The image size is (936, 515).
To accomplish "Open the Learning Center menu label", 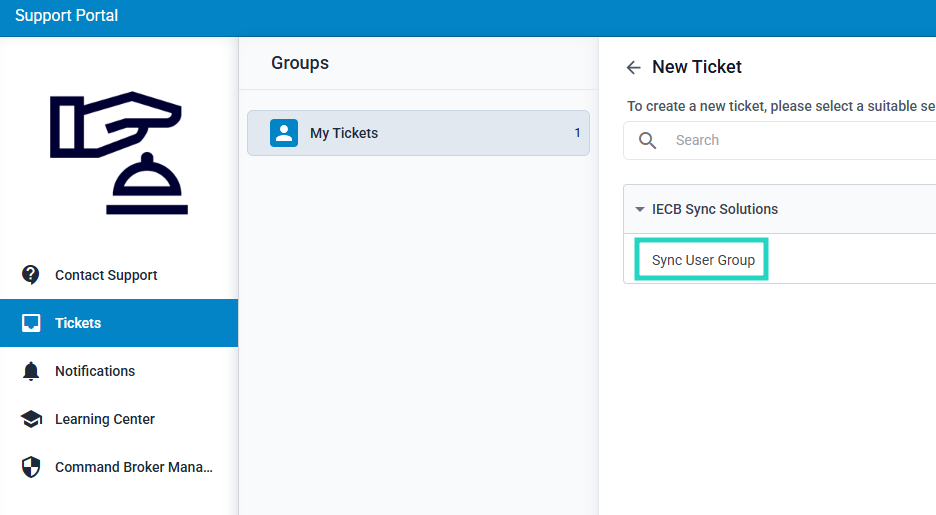I will click(x=105, y=419).
